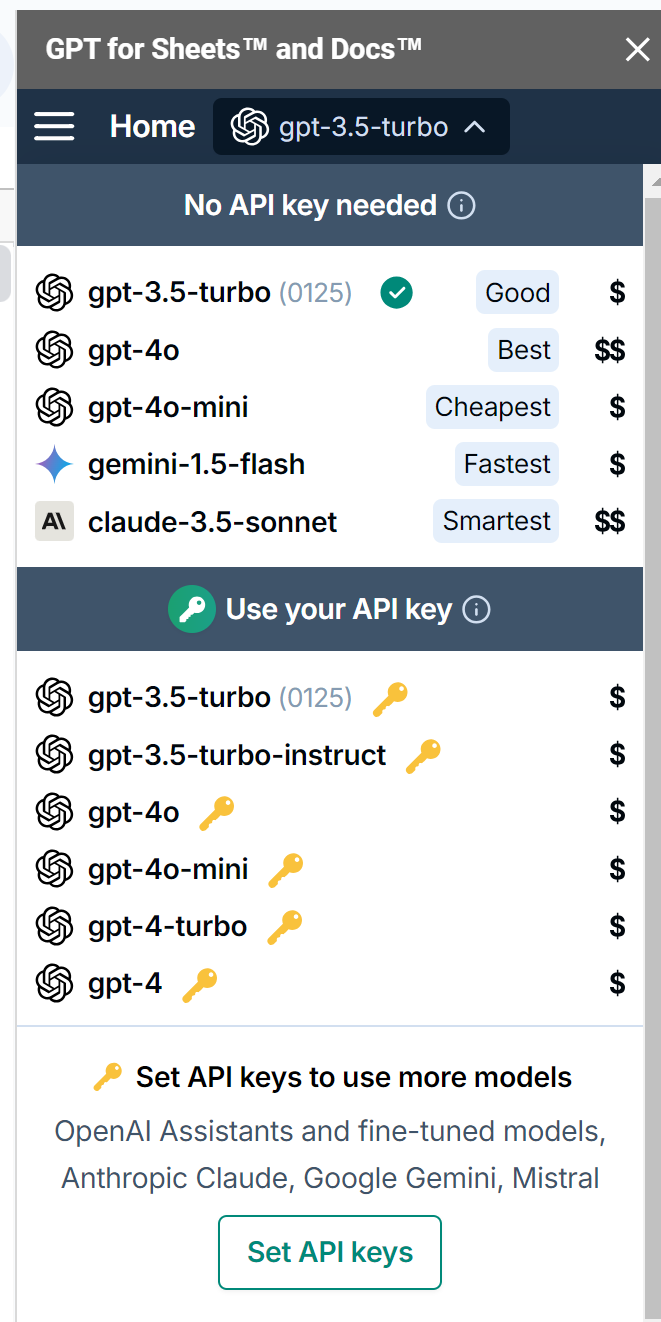
Task: Select gpt-4 under your API key
Action: click(330, 984)
